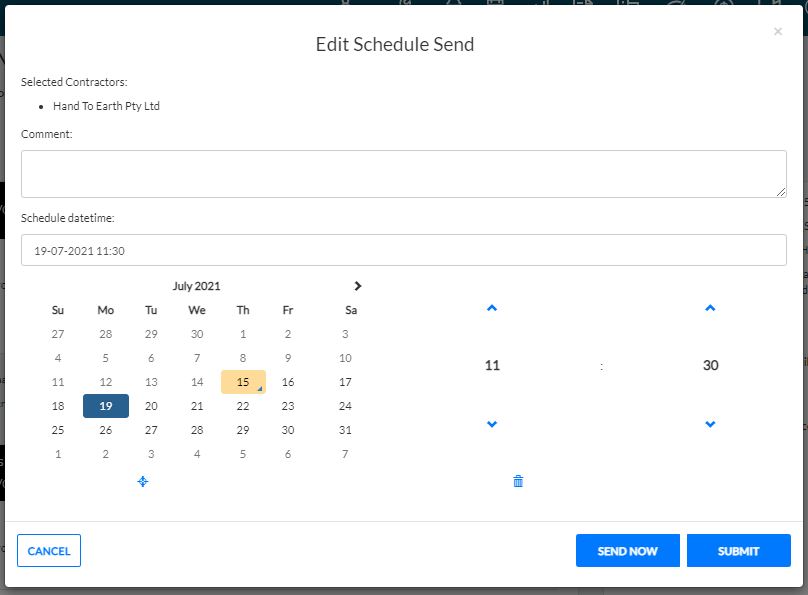Decrease the minutes with down arrow

point(710,424)
